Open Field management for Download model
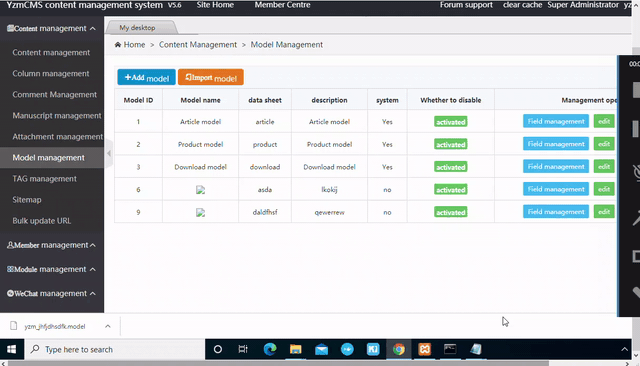This screenshot has width=640, height=366. click(x=556, y=166)
